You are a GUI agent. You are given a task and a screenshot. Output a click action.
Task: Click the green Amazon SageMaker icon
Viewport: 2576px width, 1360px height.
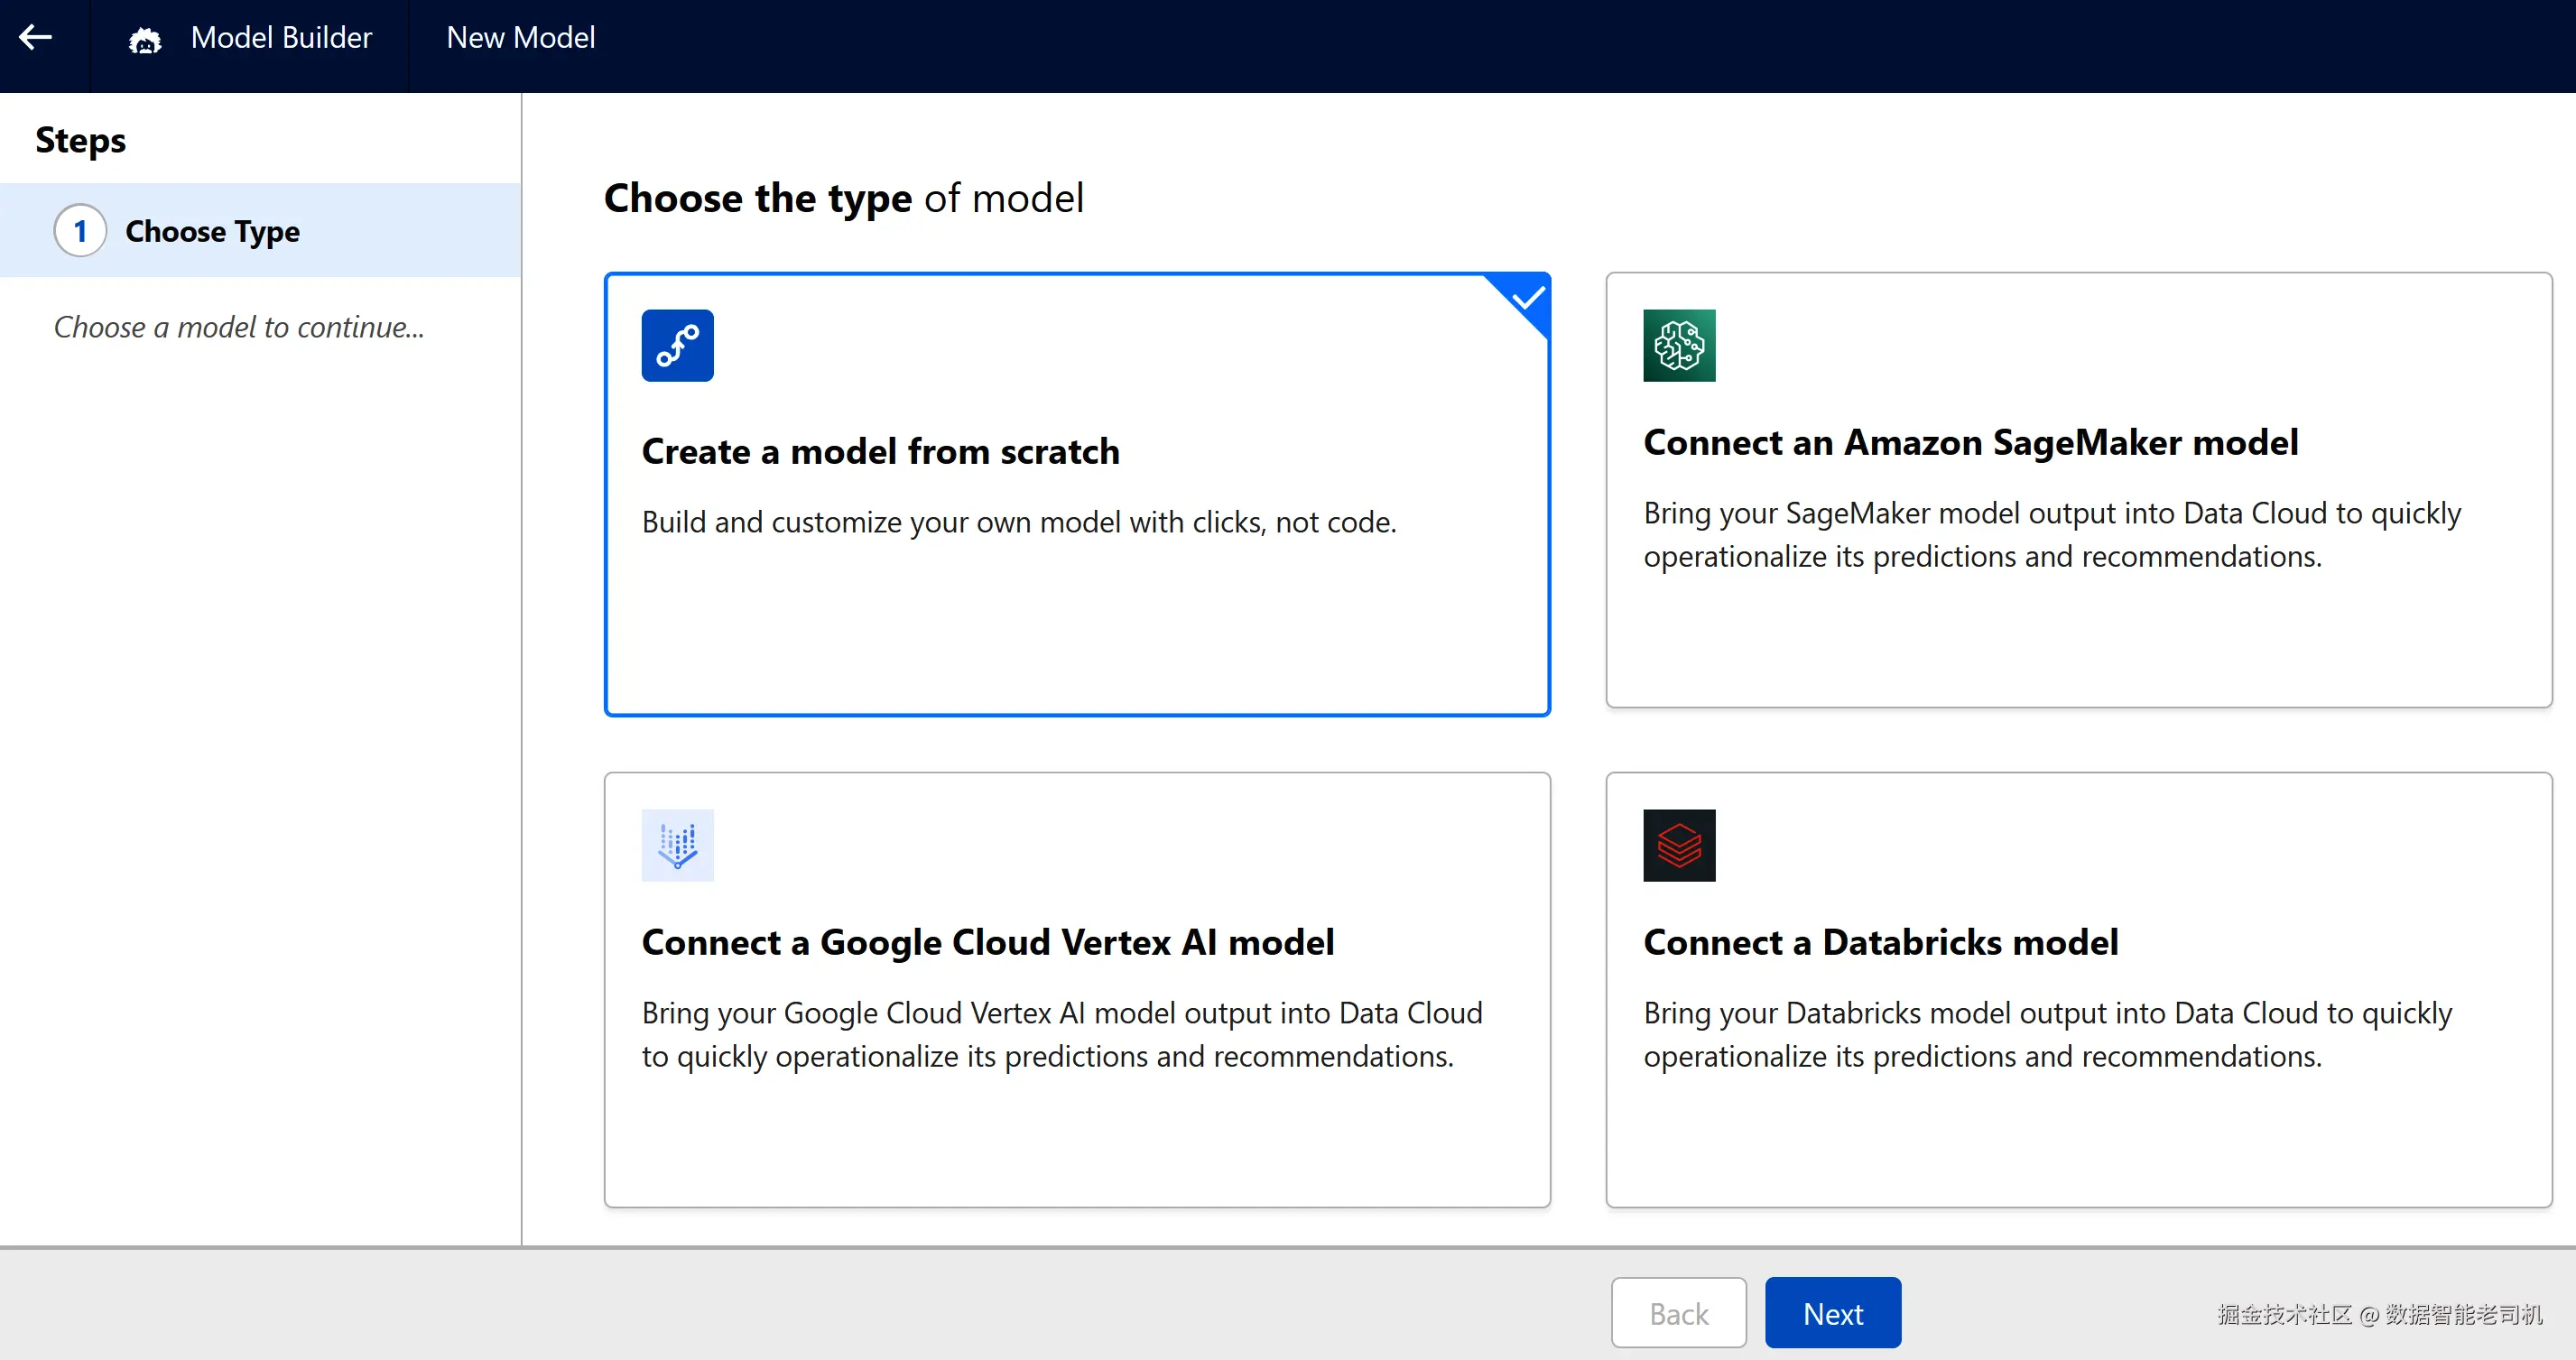(x=1678, y=345)
